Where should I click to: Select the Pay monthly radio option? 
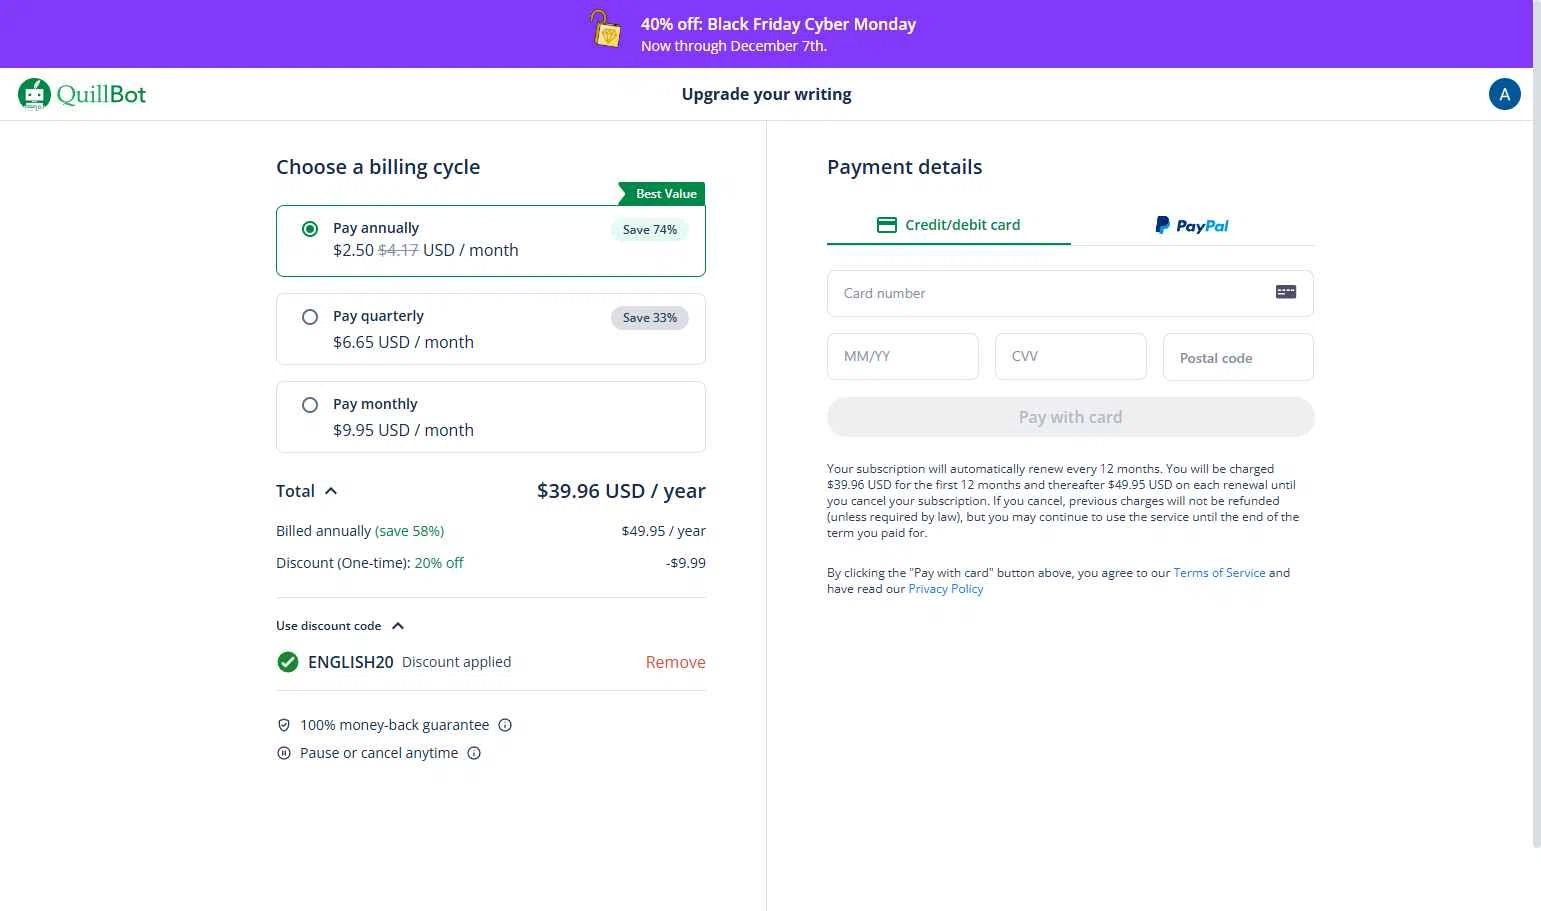pyautogui.click(x=310, y=405)
